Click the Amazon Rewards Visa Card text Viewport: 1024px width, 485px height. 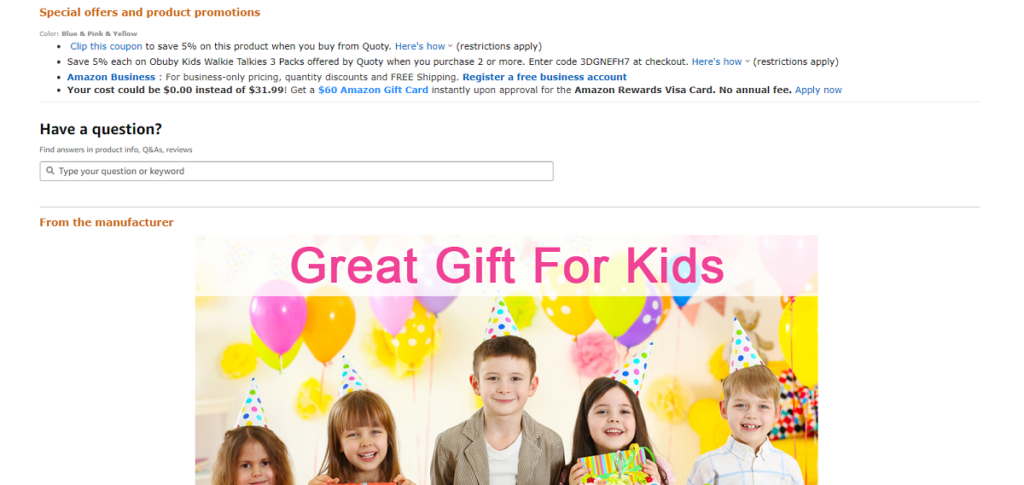click(x=644, y=90)
